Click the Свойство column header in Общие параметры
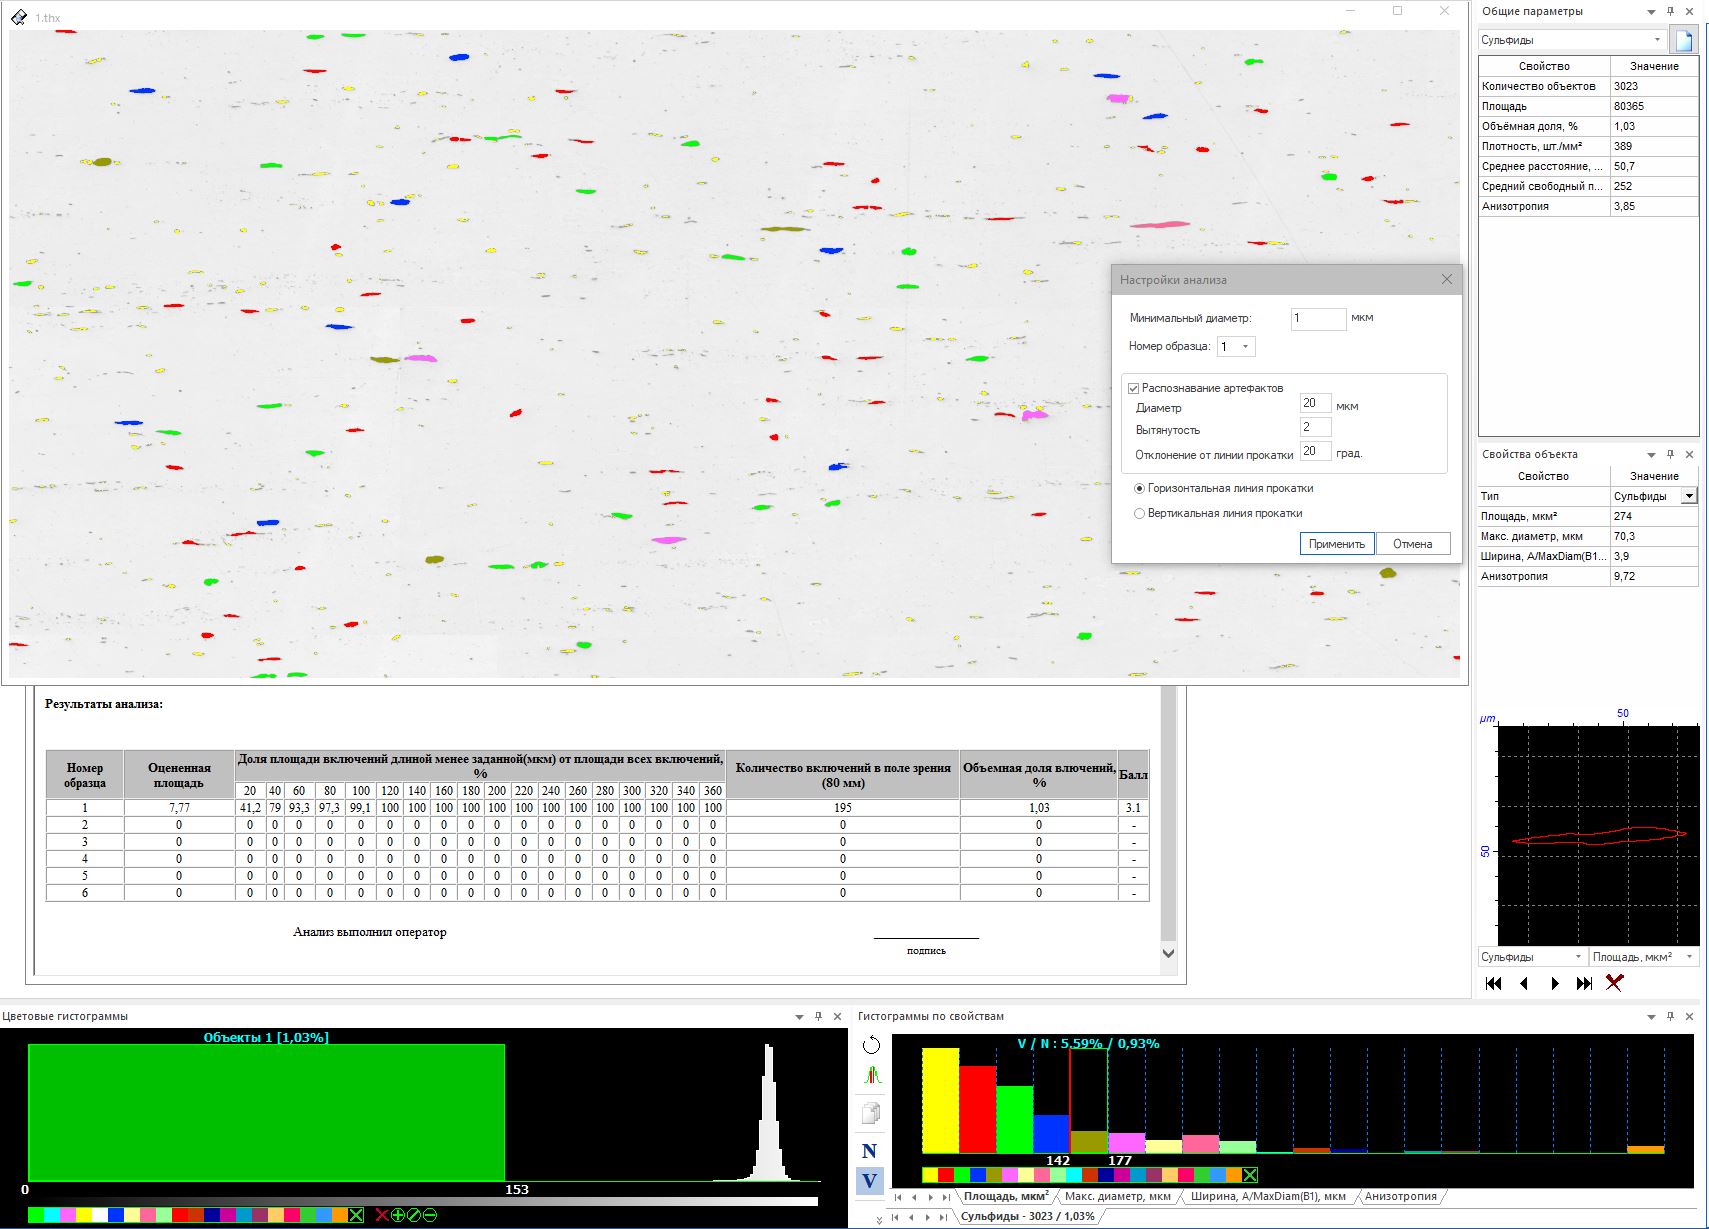 coord(1544,66)
